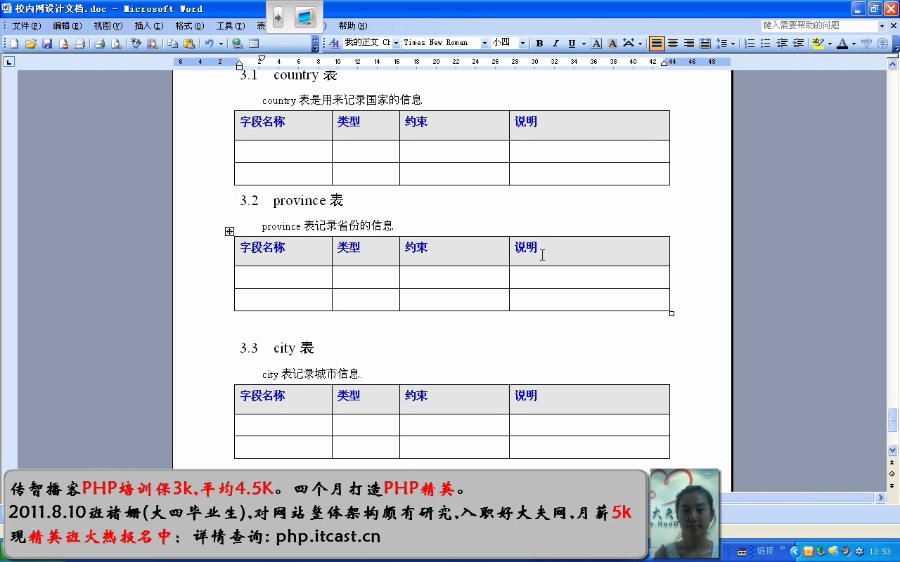Image resolution: width=900 pixels, height=562 pixels.
Task: Open the Times New Roman font dropdown
Action: pos(485,43)
